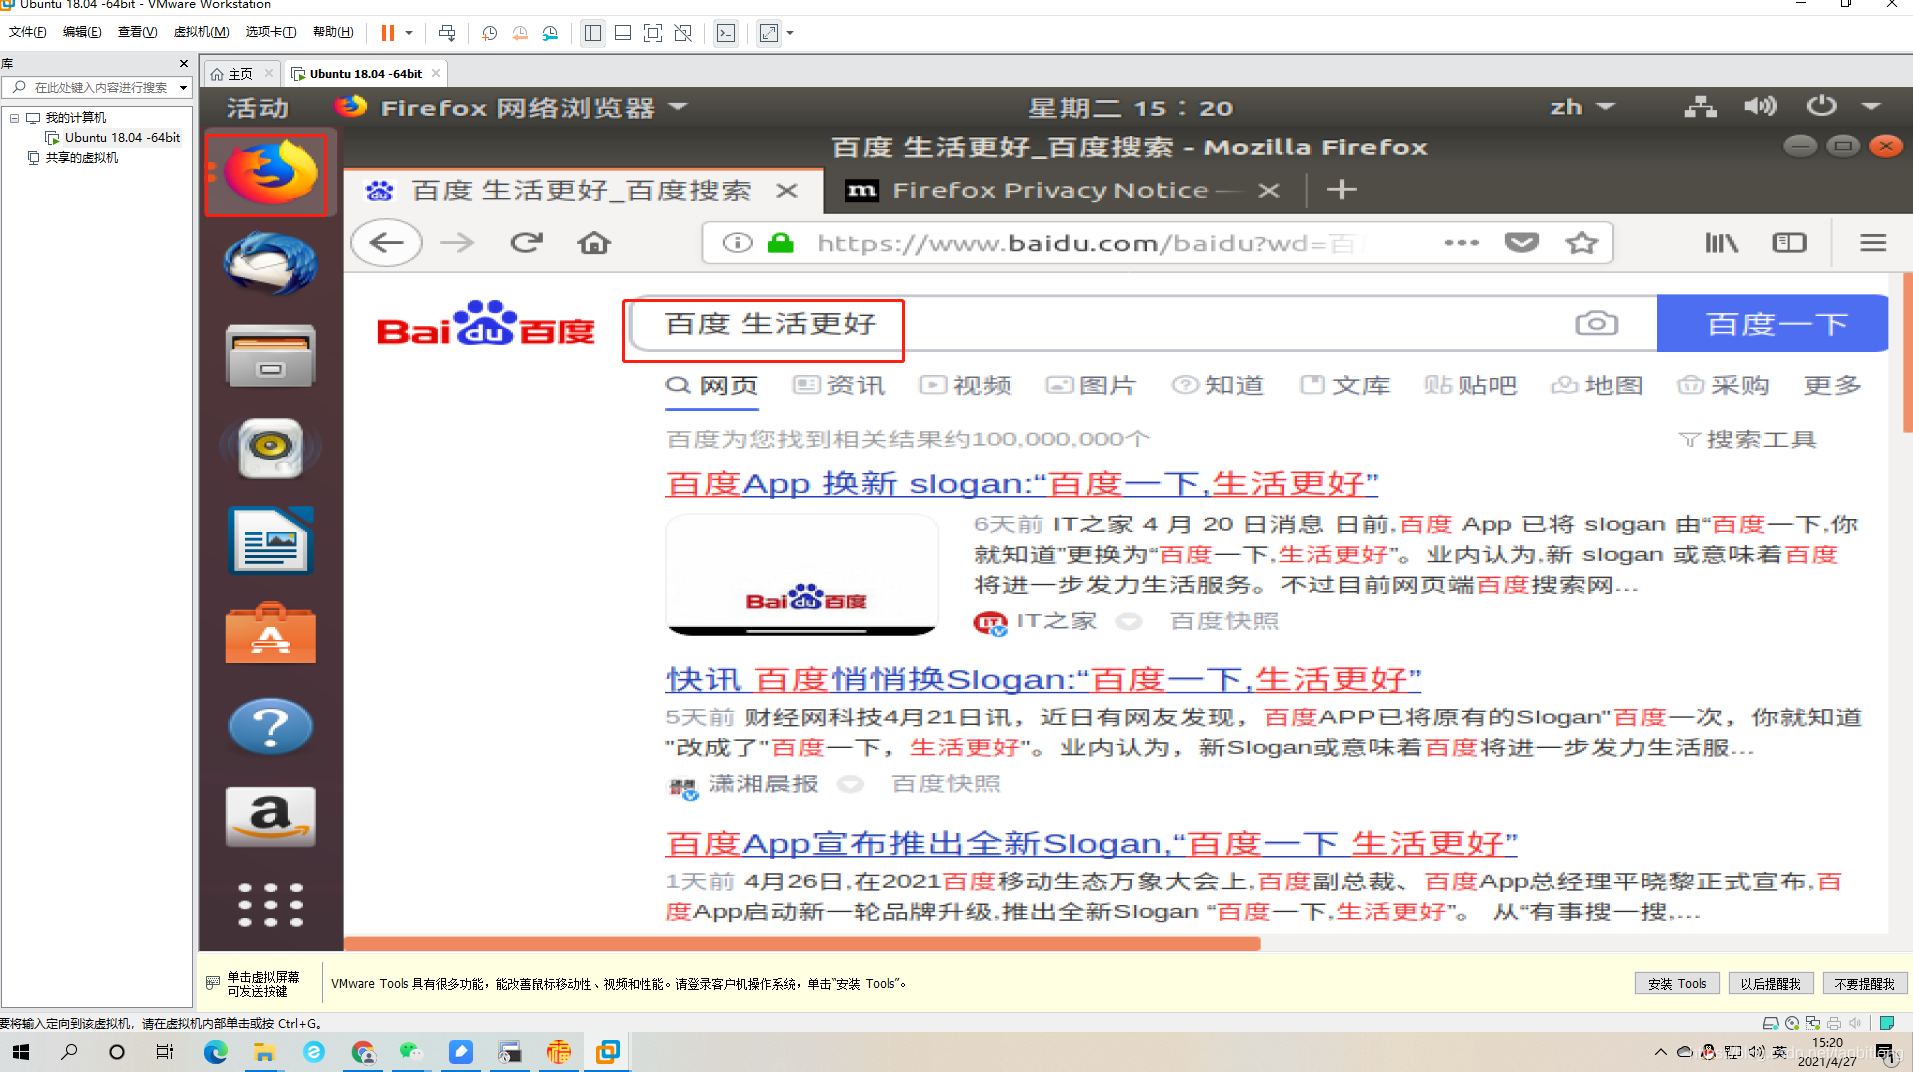Bookmark this page with the star icon
This screenshot has height=1072, width=1913.
(x=1581, y=242)
